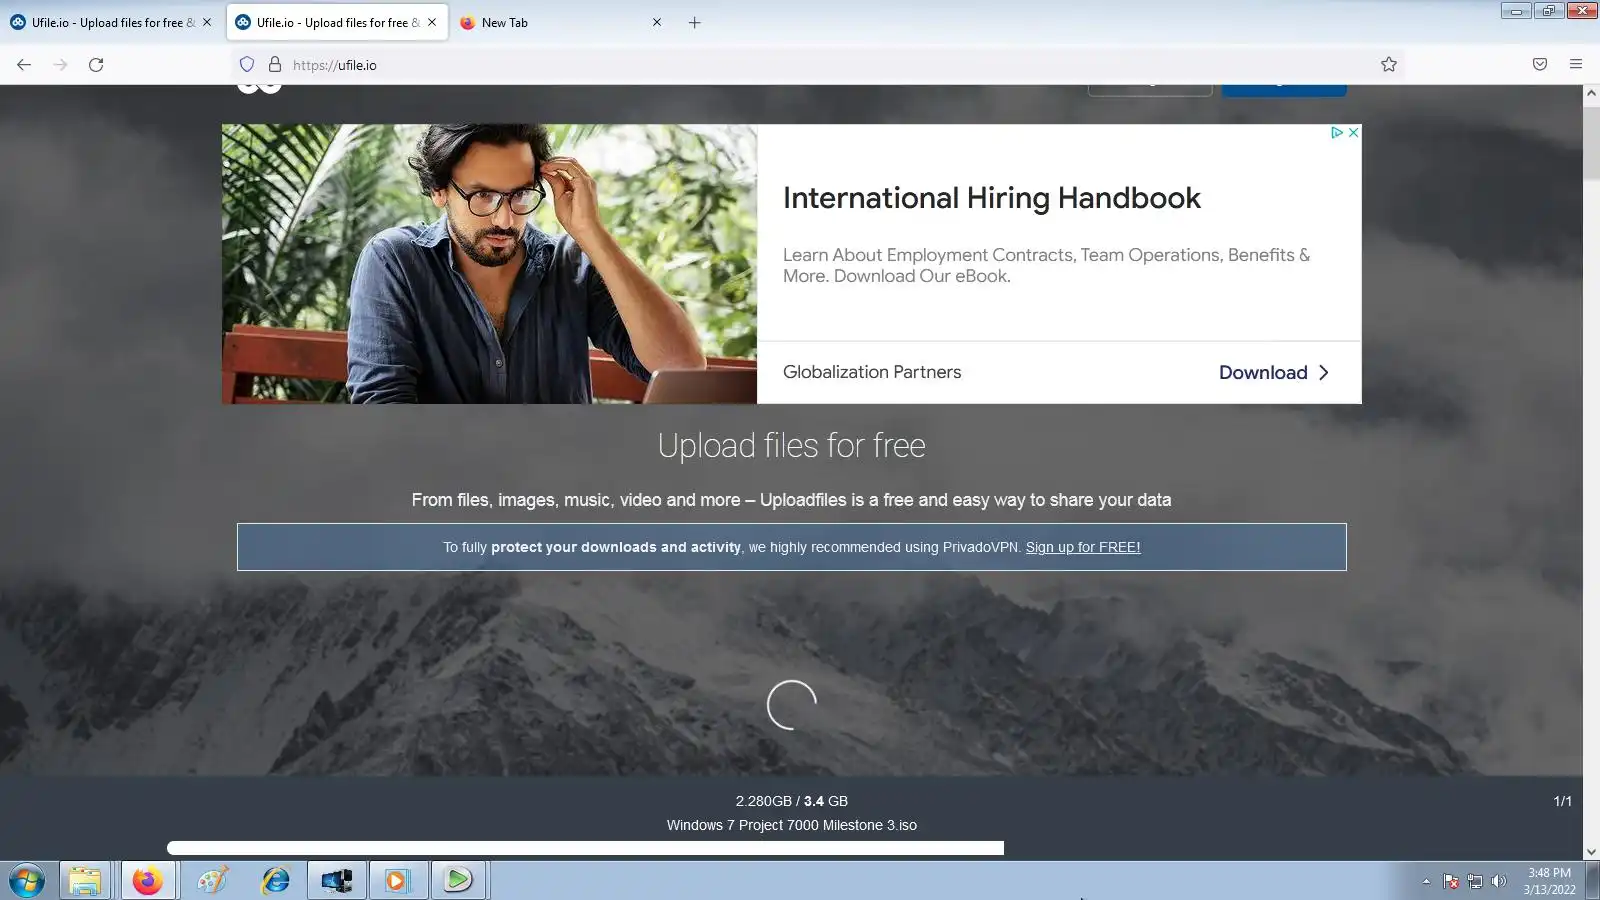The image size is (1600, 900).
Task: Focus the address bar showing https://ufile.io
Action: click(820, 65)
